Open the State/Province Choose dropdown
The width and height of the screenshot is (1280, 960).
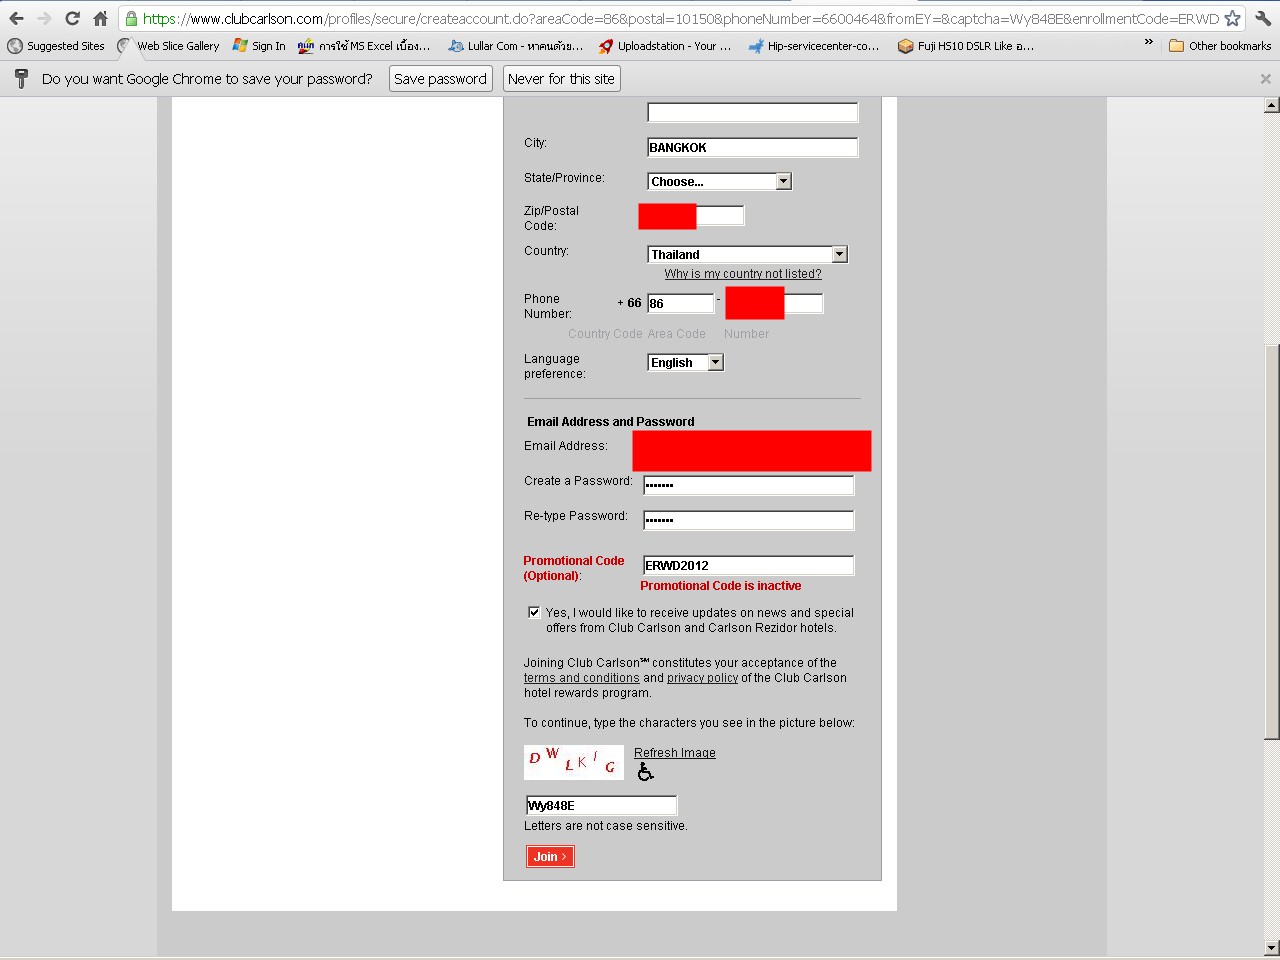(x=720, y=181)
